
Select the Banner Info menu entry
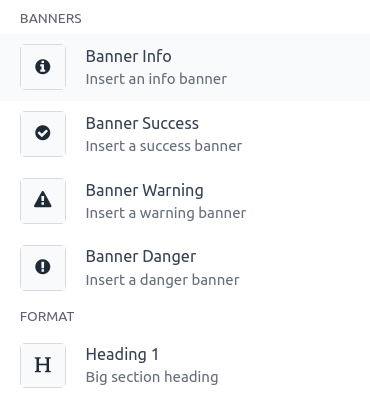[x=185, y=67]
